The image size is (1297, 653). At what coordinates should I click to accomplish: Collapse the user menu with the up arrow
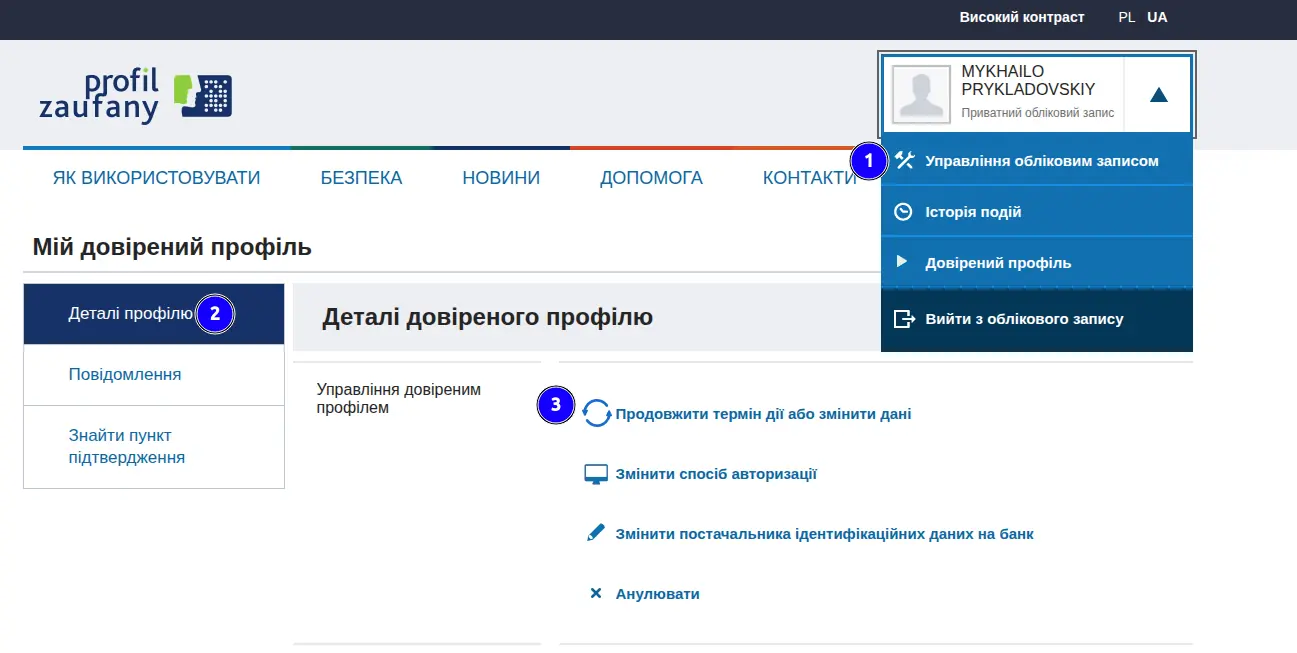1158,95
